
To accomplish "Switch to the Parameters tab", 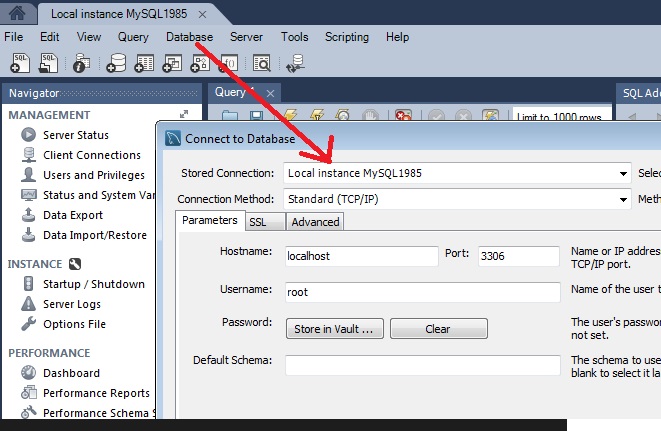I will (210, 221).
